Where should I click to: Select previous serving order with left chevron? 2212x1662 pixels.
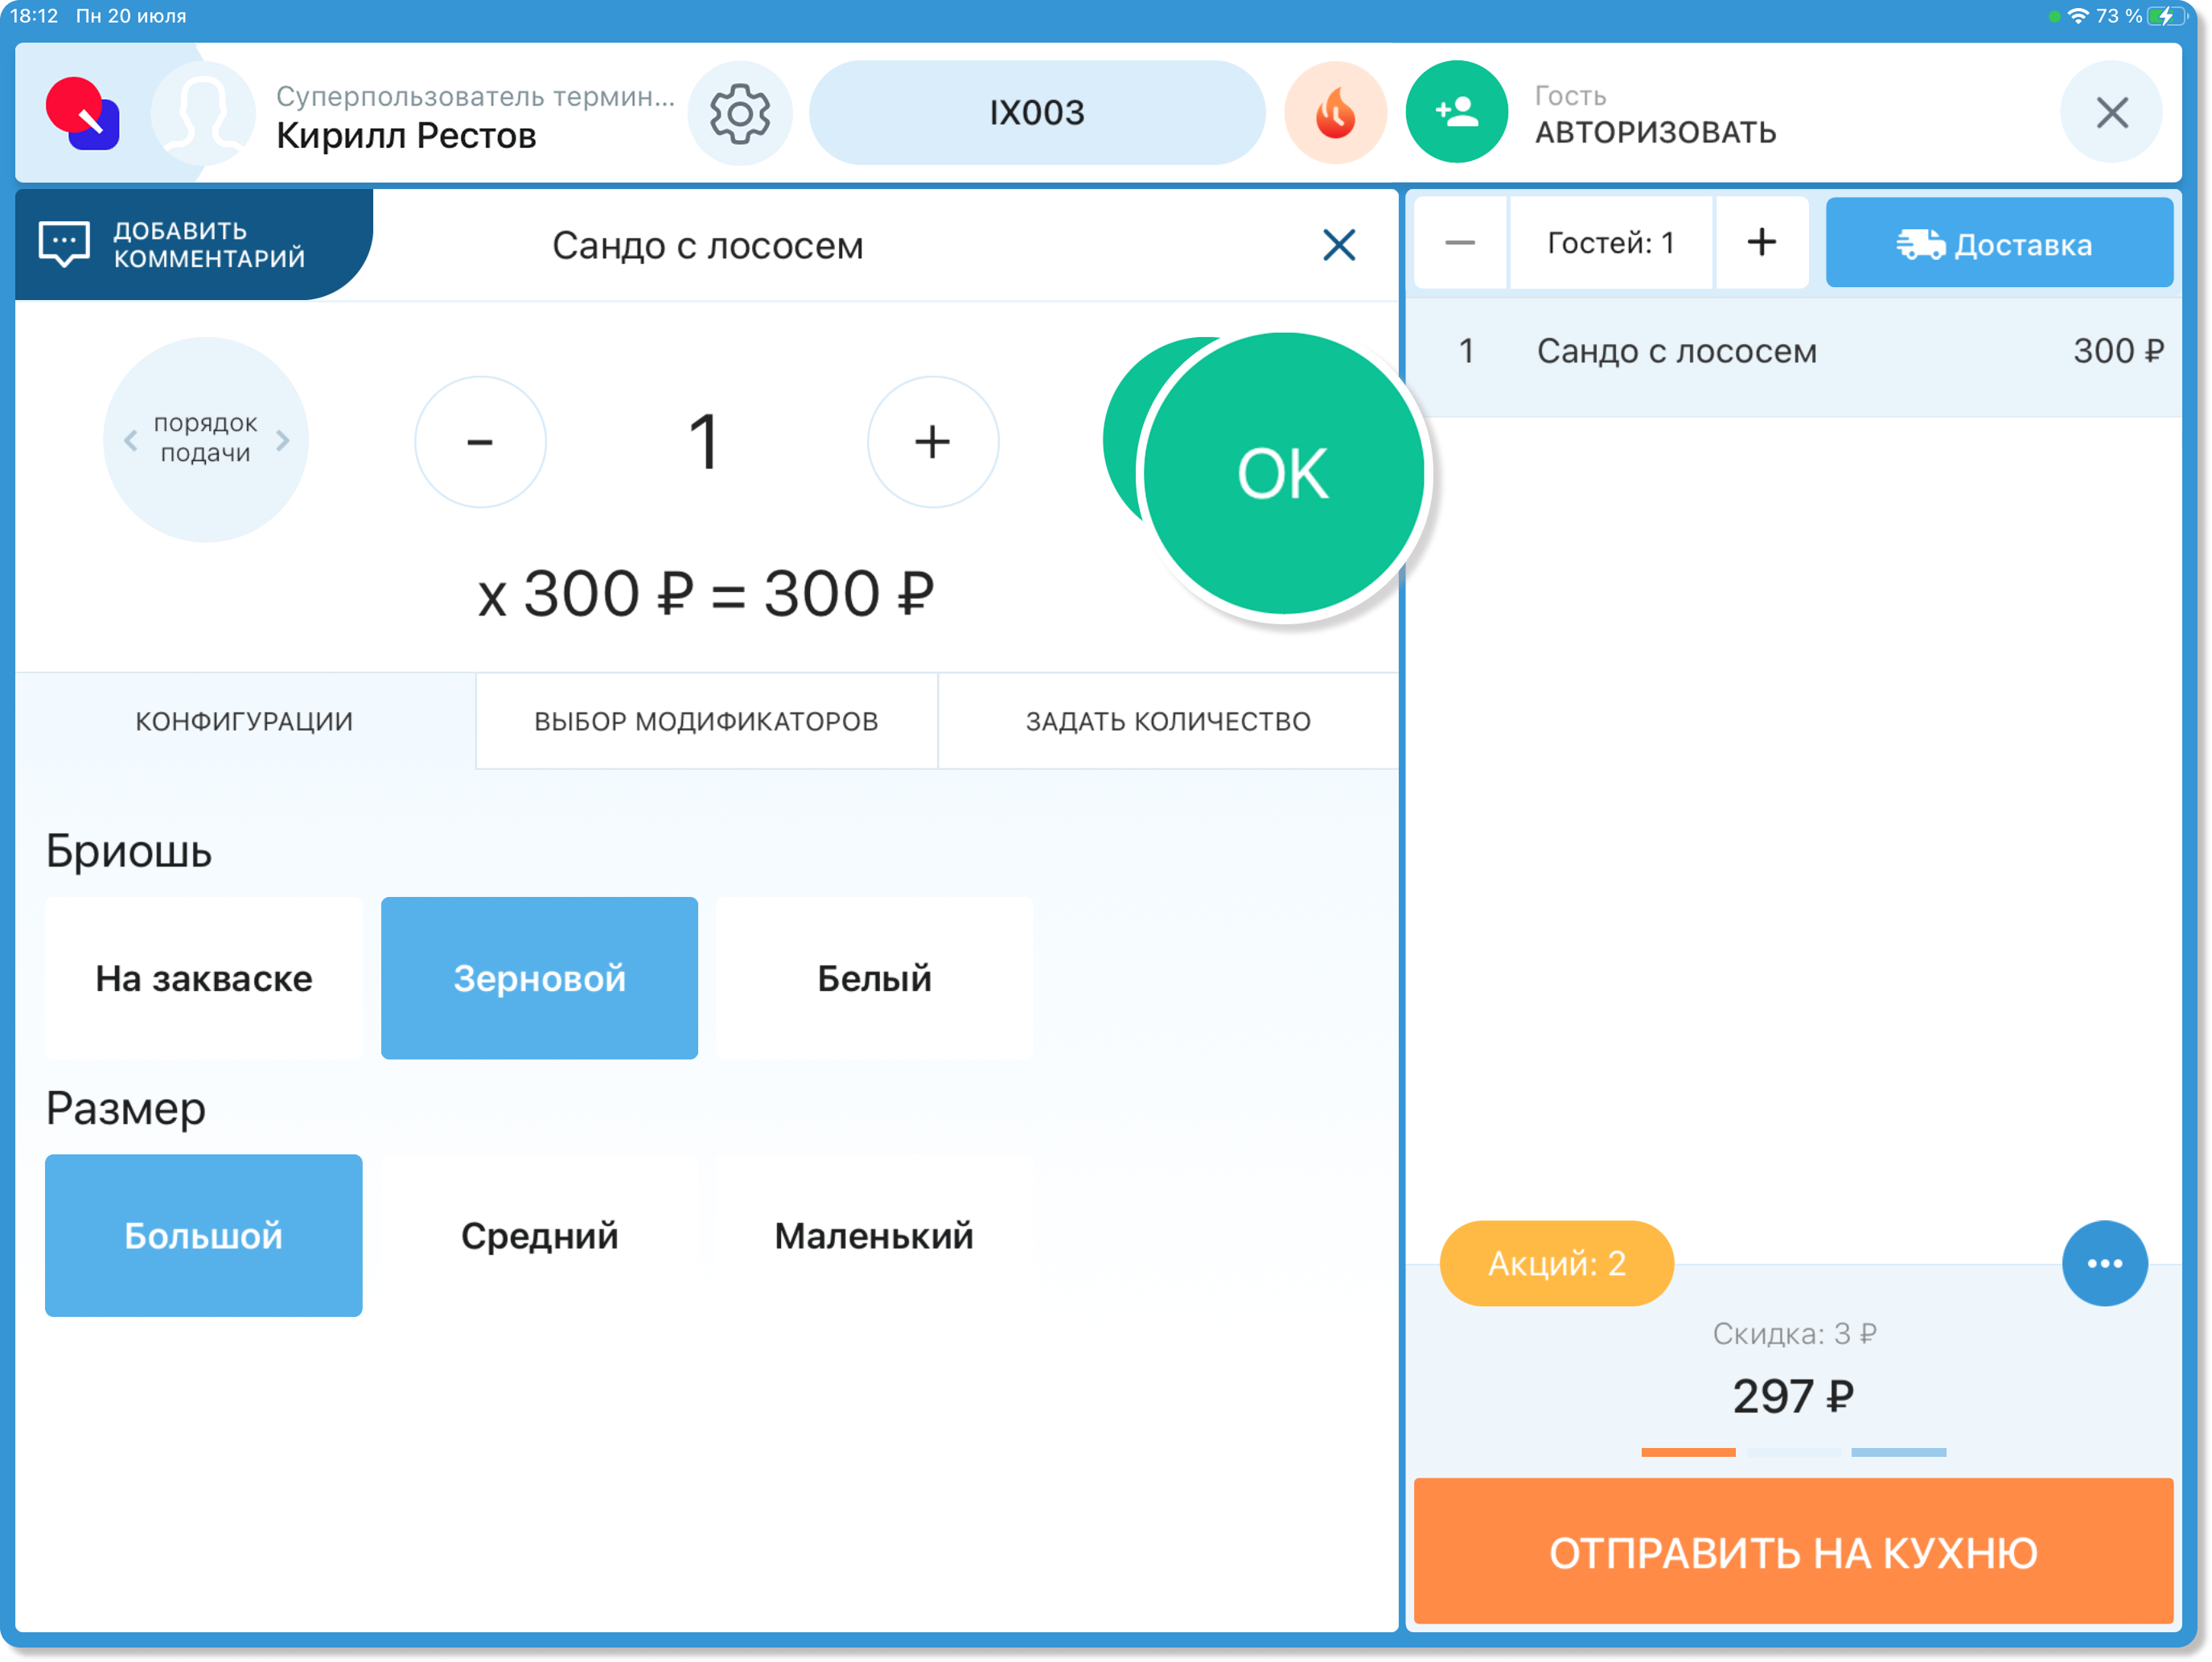pos(130,440)
